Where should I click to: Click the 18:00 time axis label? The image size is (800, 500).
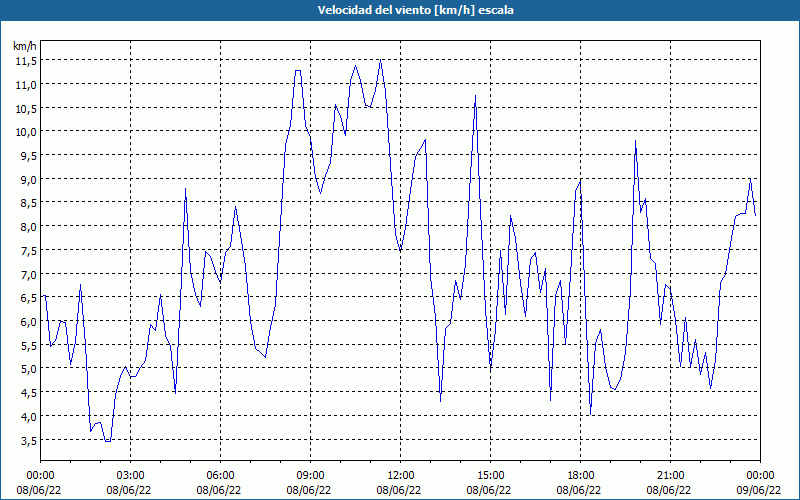click(581, 476)
